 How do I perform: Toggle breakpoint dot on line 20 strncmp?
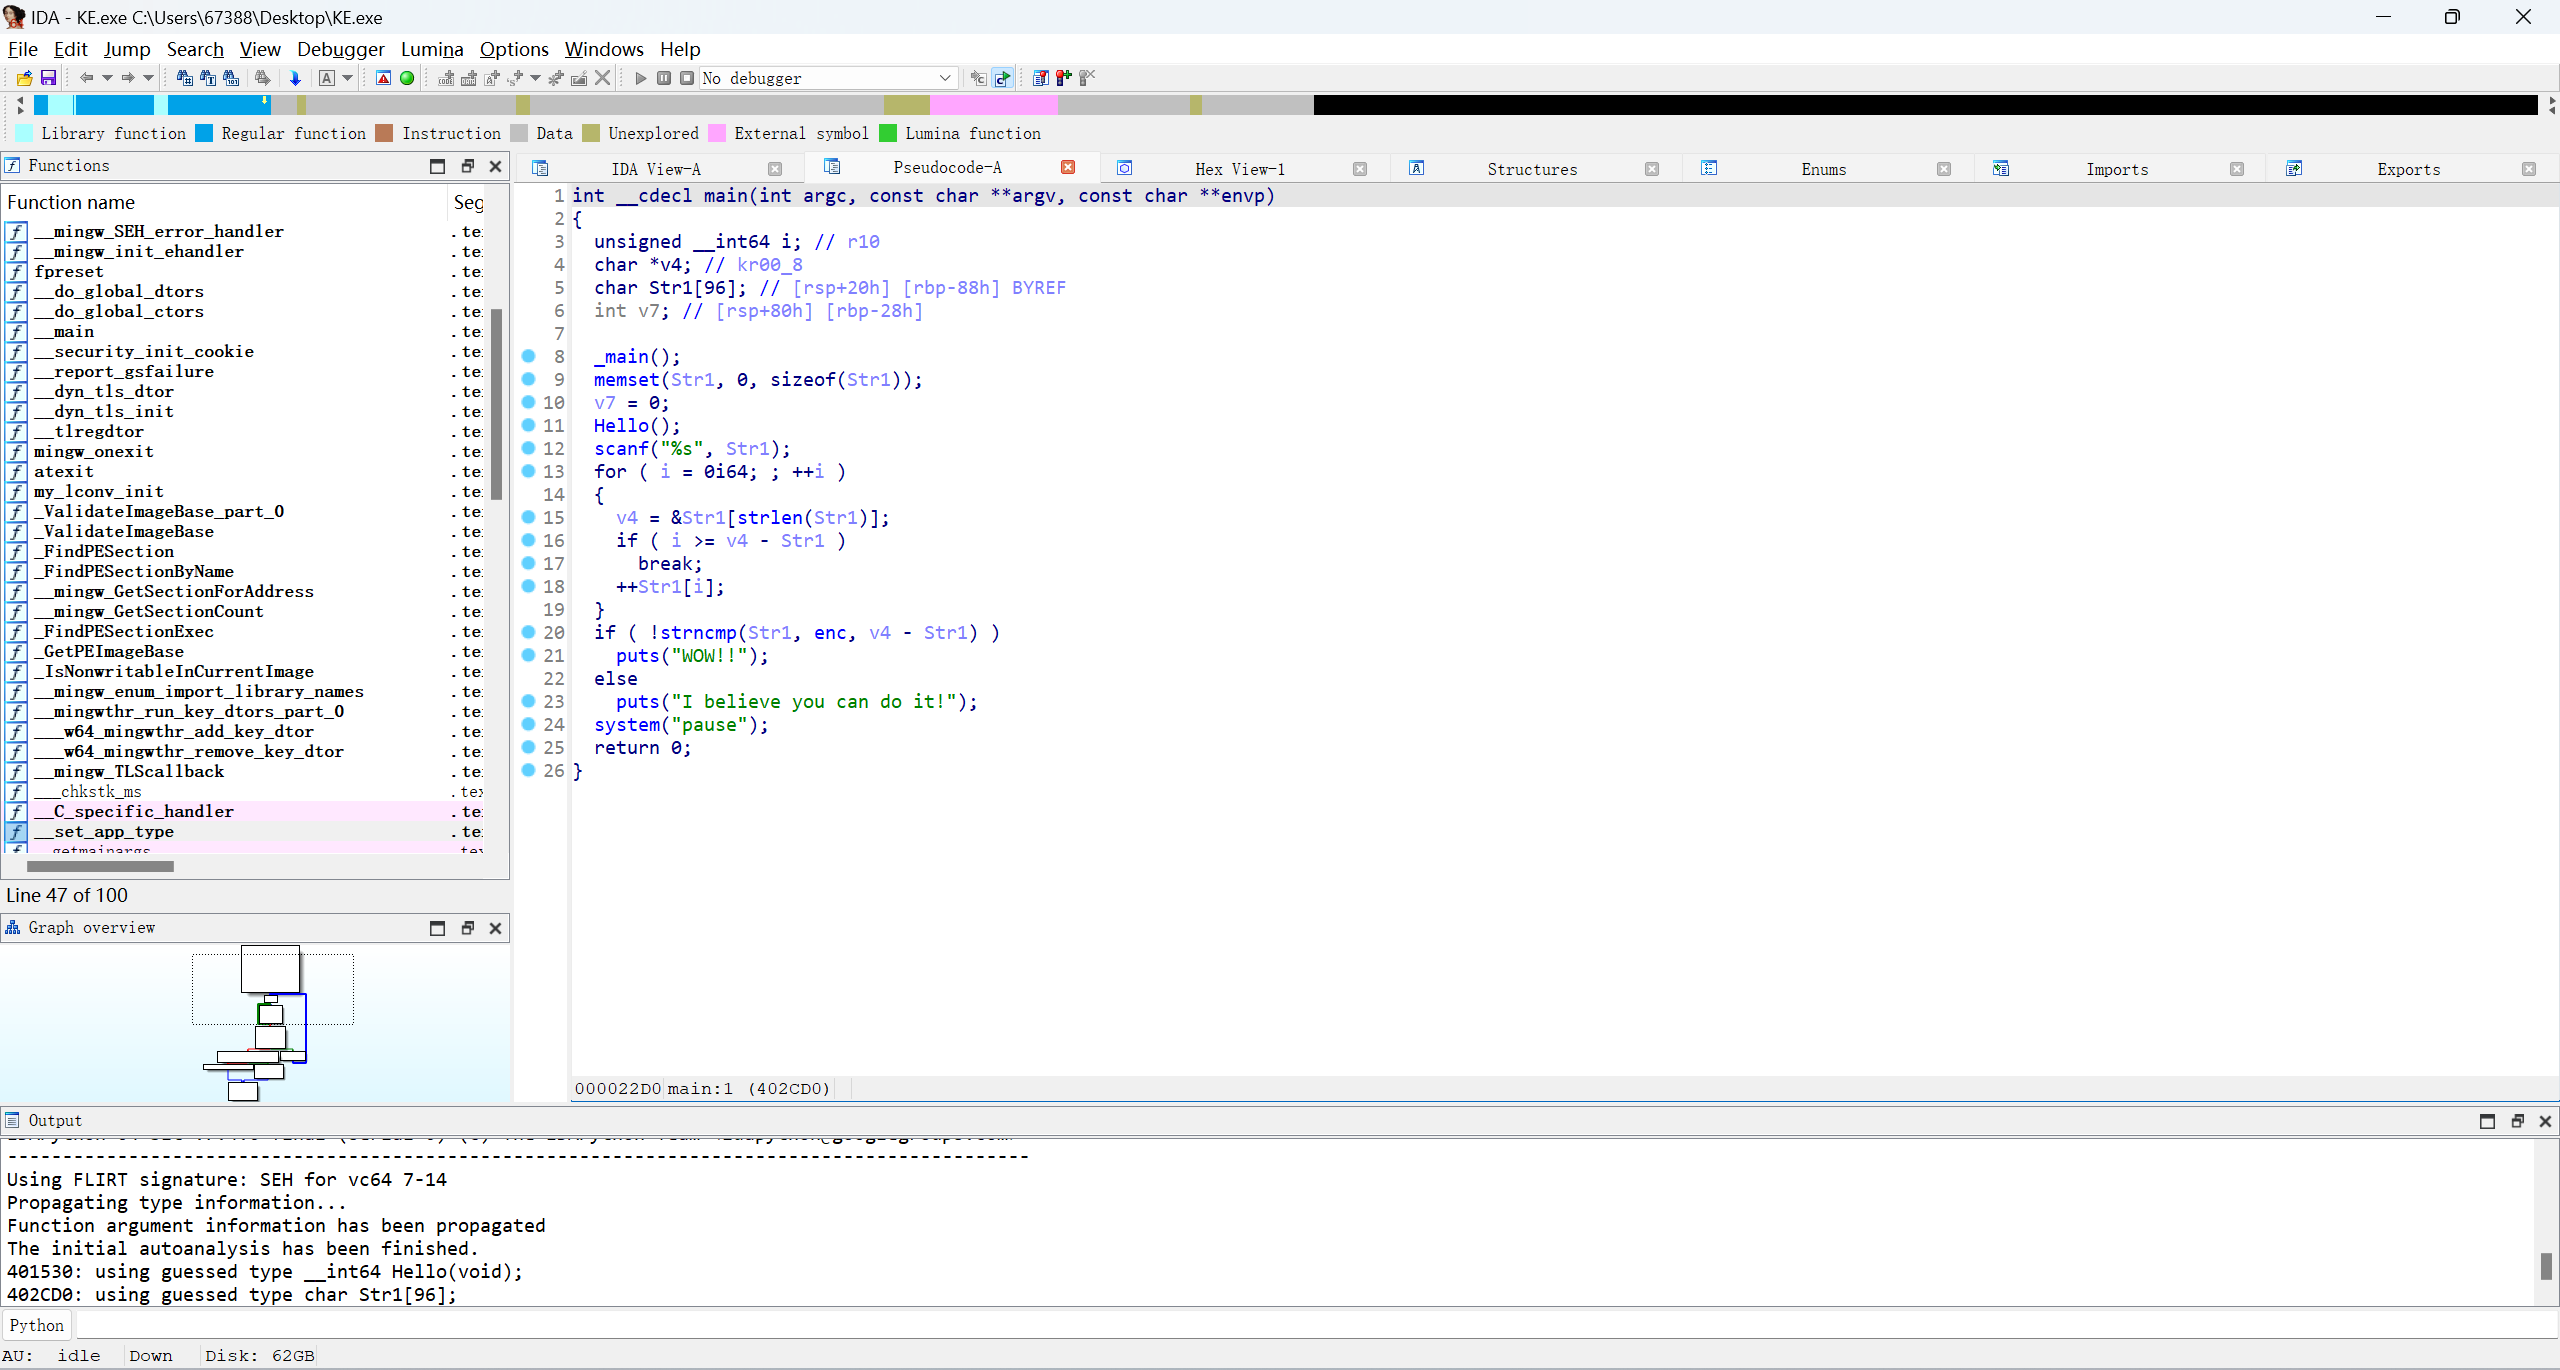529,632
